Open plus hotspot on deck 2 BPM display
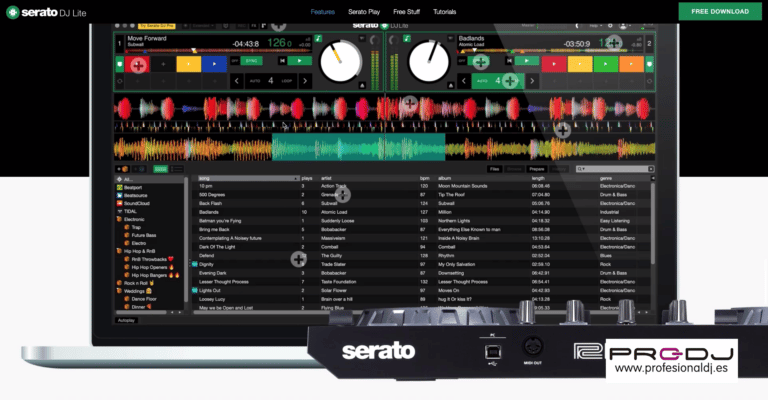Viewport: 768px width, 400px height. pos(614,43)
